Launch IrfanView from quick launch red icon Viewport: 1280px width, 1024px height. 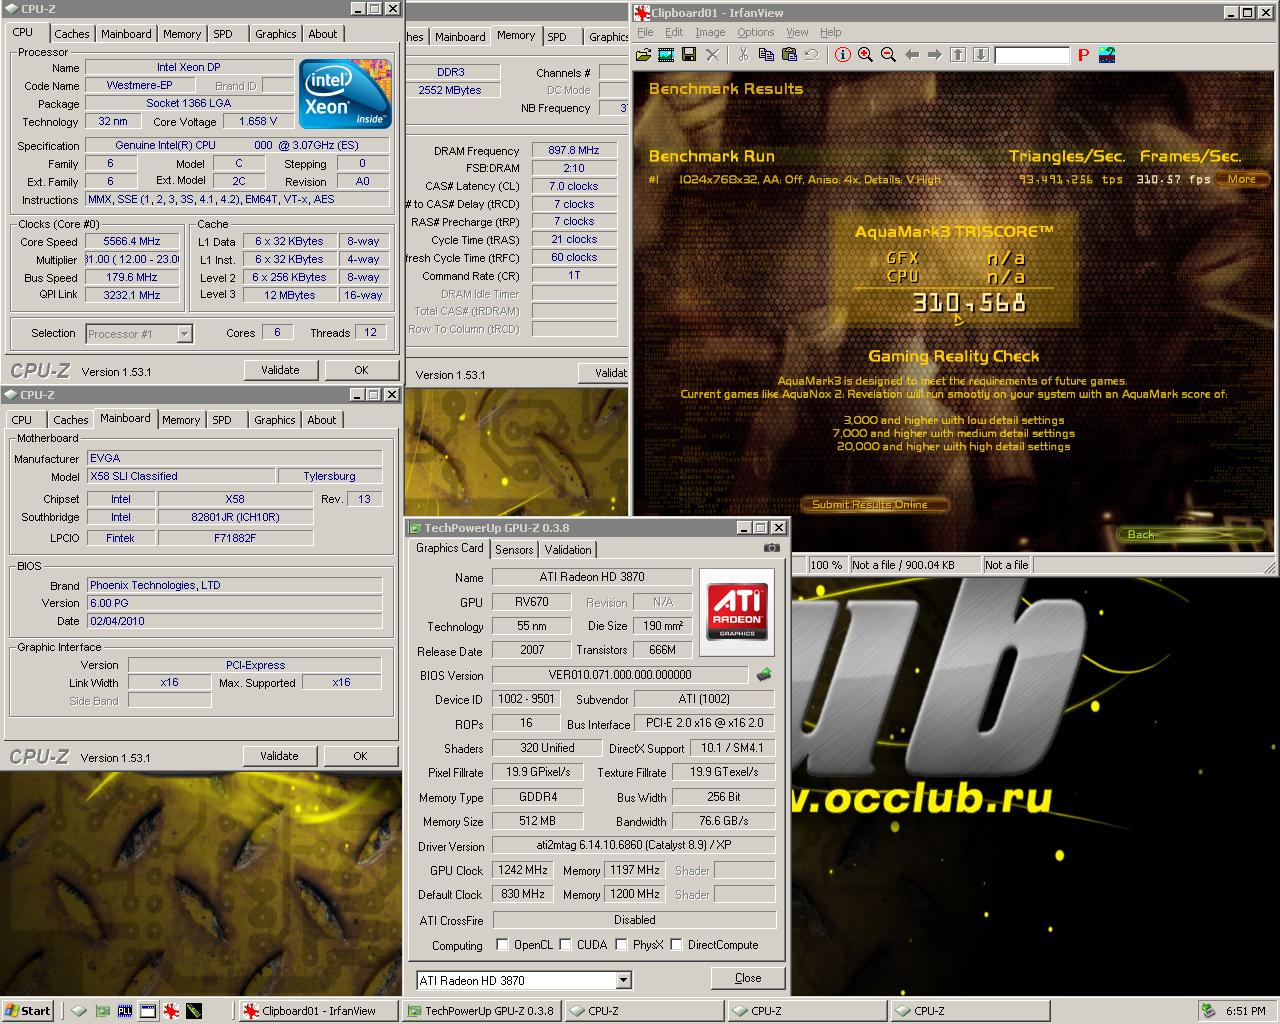171,1011
